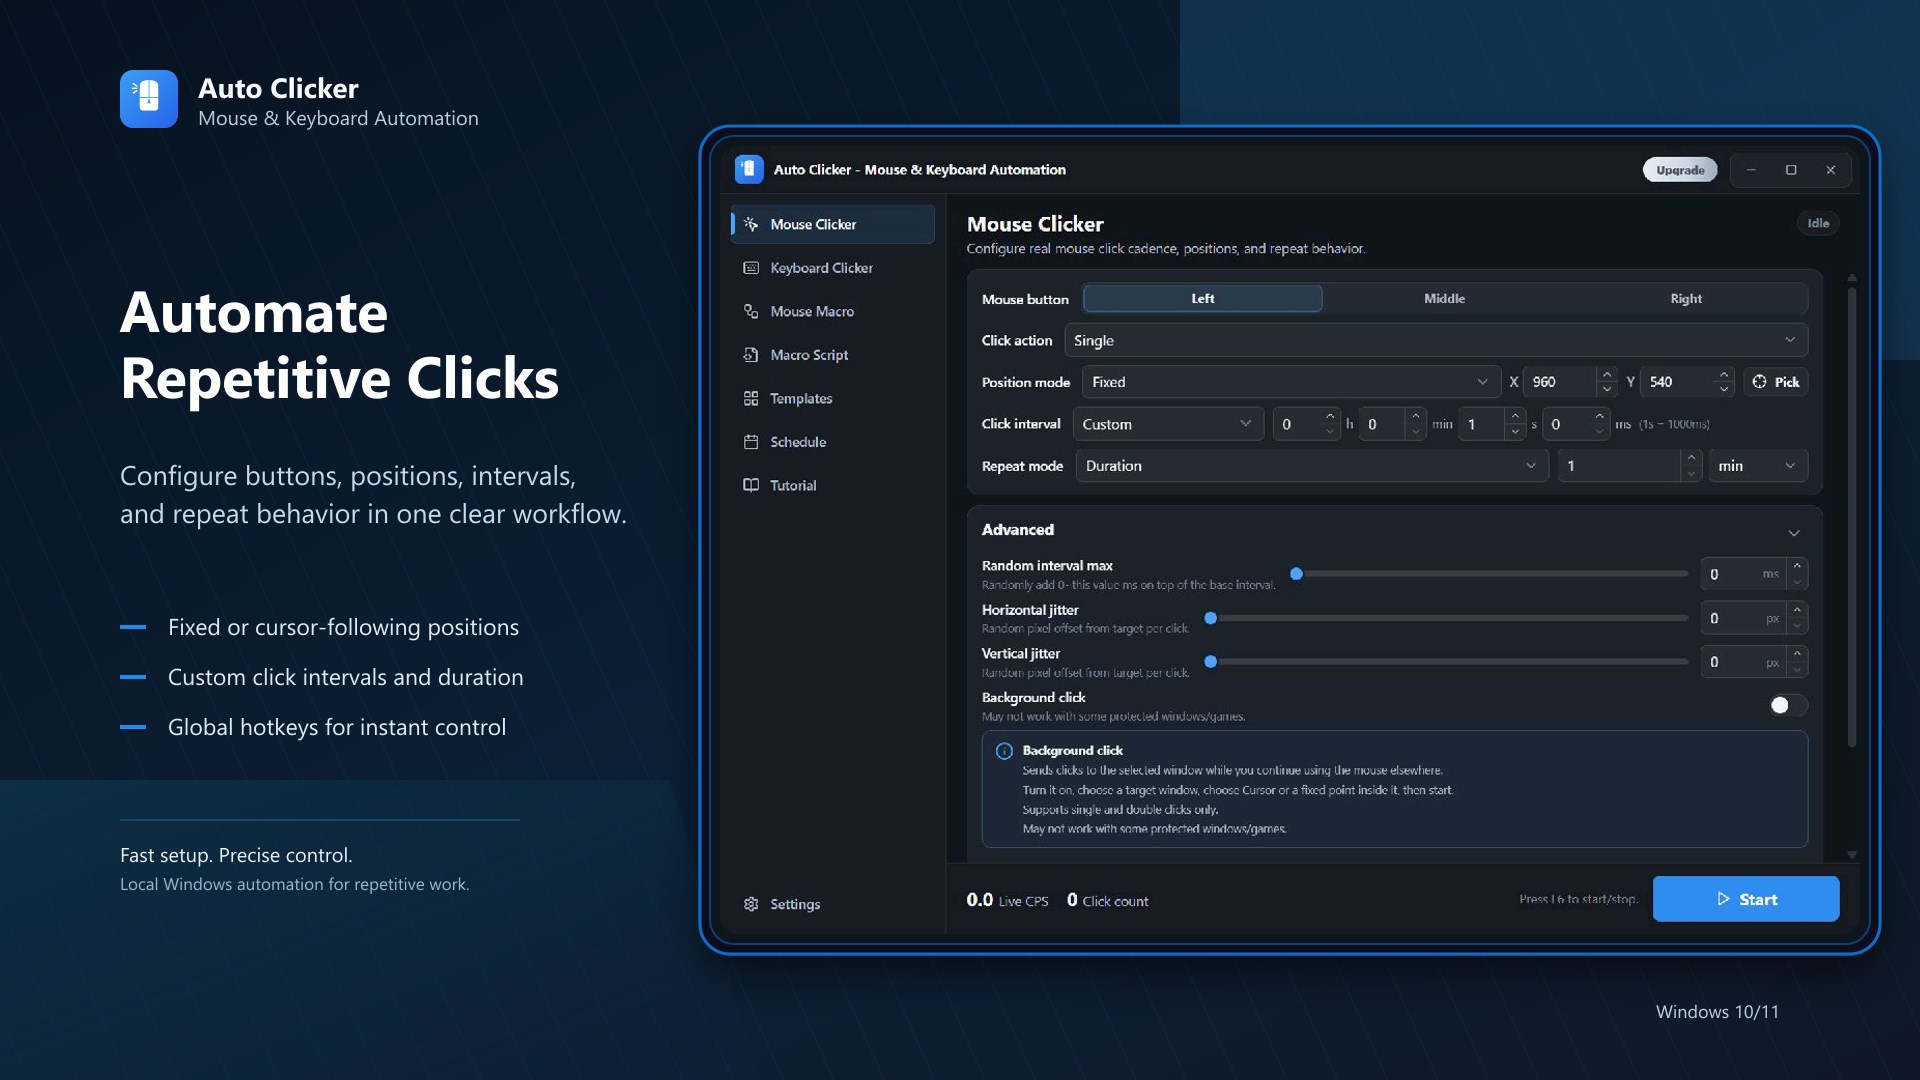Open the Click interval Custom dropdown
This screenshot has height=1080, width=1920.
[x=1168, y=424]
